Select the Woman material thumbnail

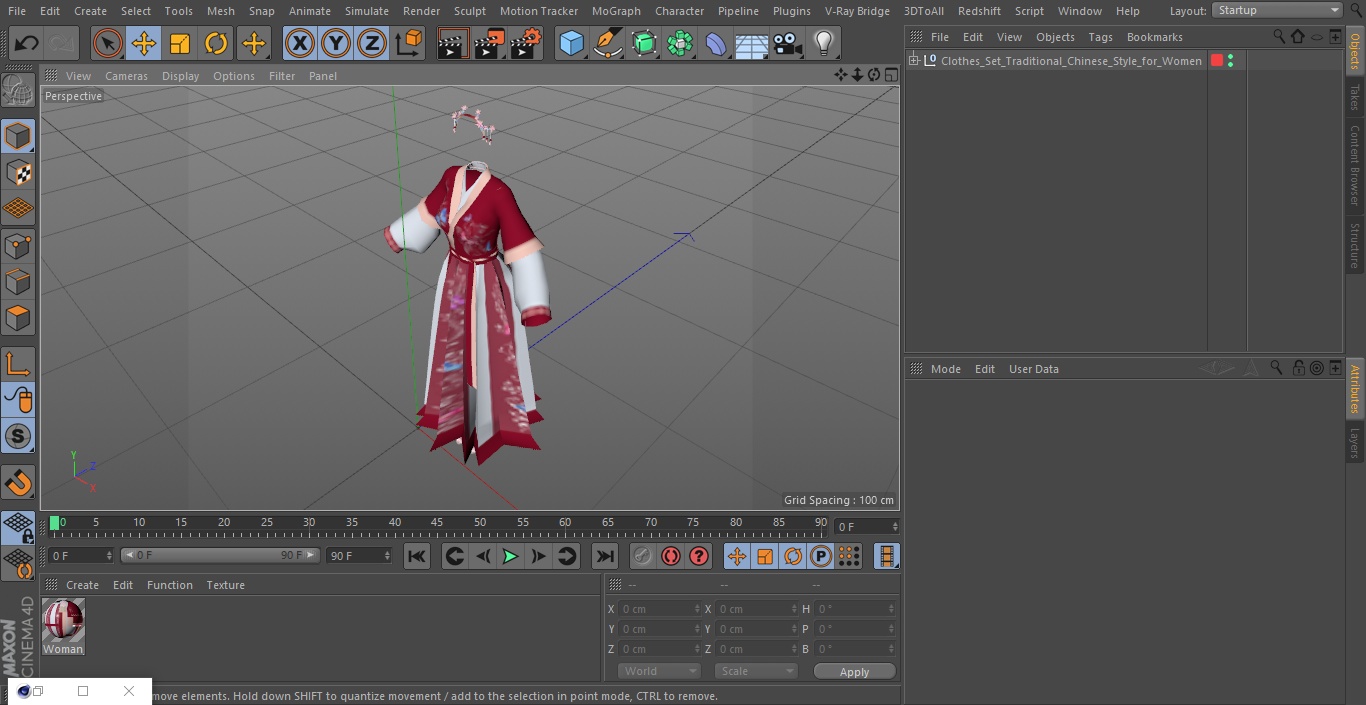63,621
